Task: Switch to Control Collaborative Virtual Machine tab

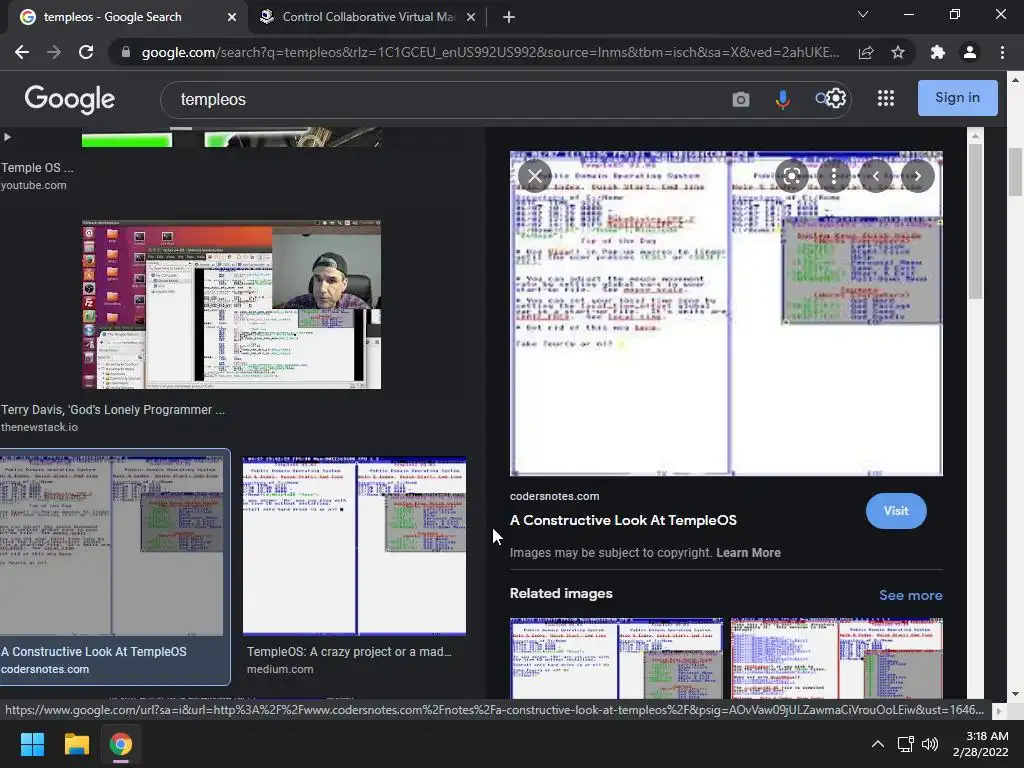Action: point(369,17)
